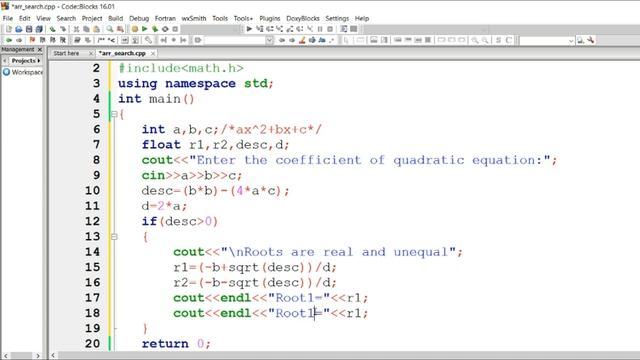The width and height of the screenshot is (640, 360).
Task: Cut the selected text
Action: pyautogui.click(x=76, y=29)
